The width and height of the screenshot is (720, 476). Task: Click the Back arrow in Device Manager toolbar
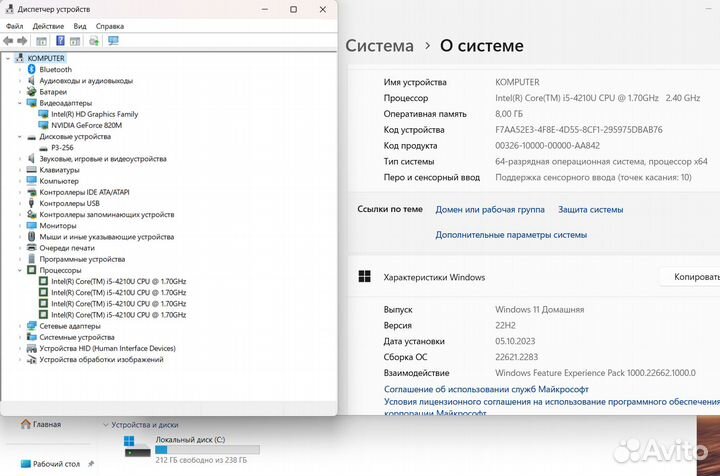tap(8, 41)
